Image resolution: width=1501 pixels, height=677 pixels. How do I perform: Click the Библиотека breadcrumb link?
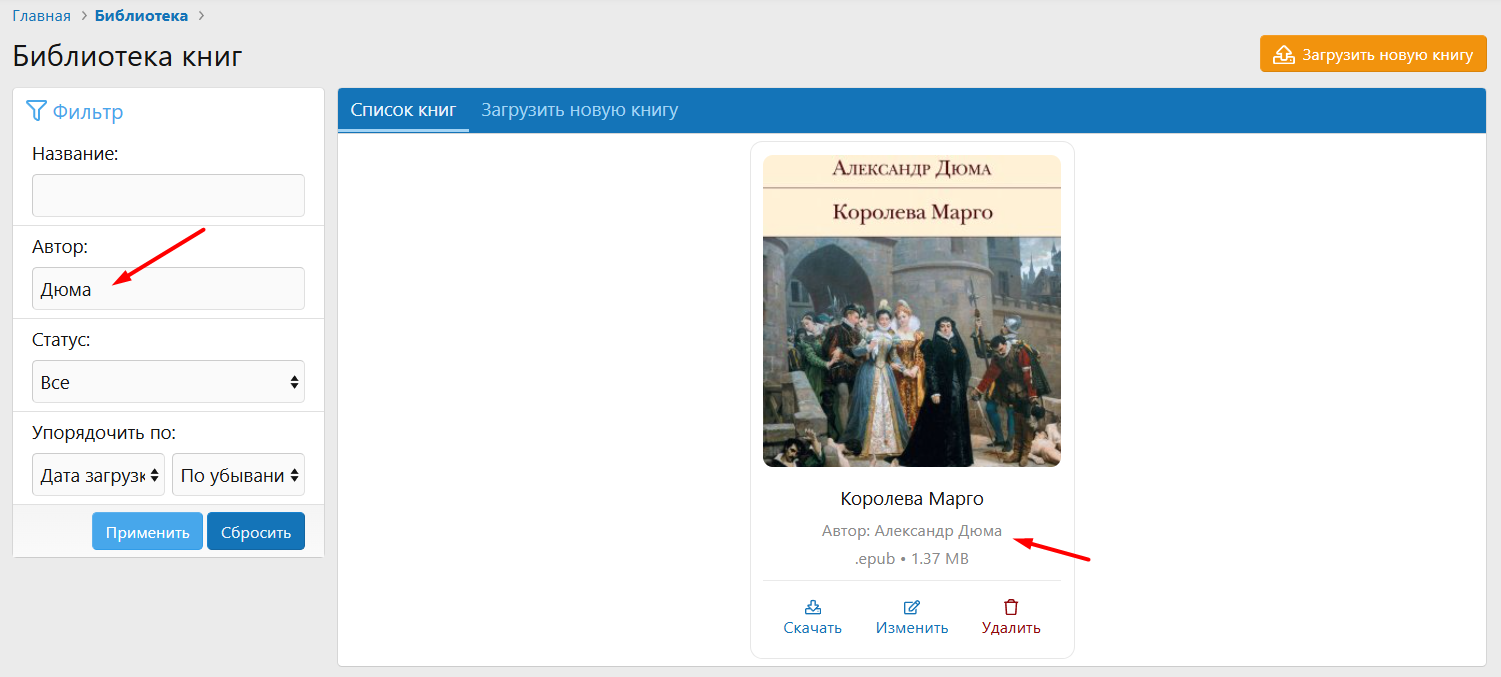click(x=141, y=16)
